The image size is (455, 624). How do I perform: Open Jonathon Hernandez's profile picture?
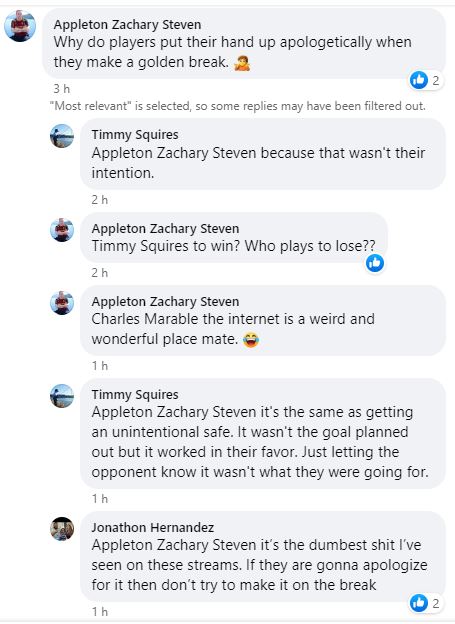tap(62, 529)
